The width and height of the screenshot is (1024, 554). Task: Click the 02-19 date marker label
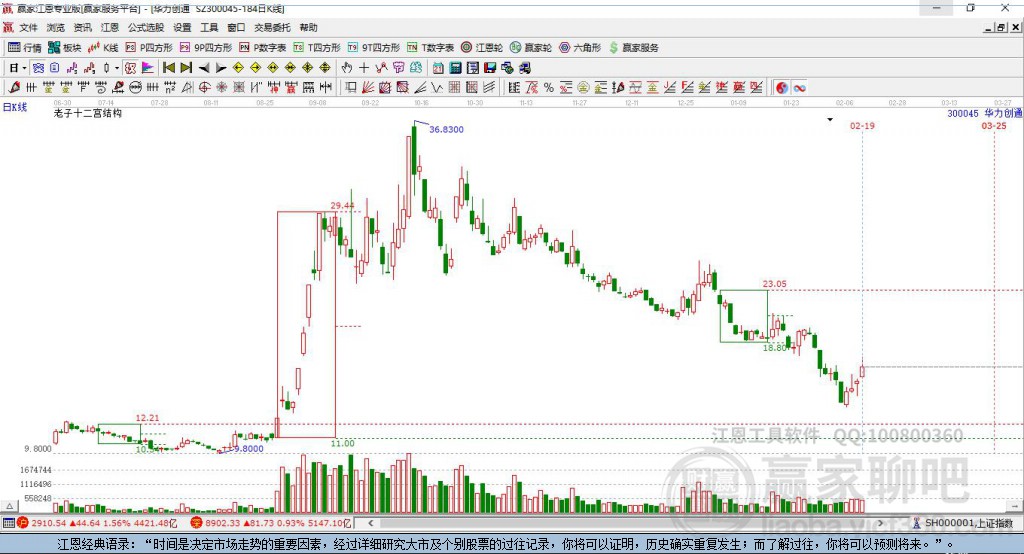(x=862, y=125)
